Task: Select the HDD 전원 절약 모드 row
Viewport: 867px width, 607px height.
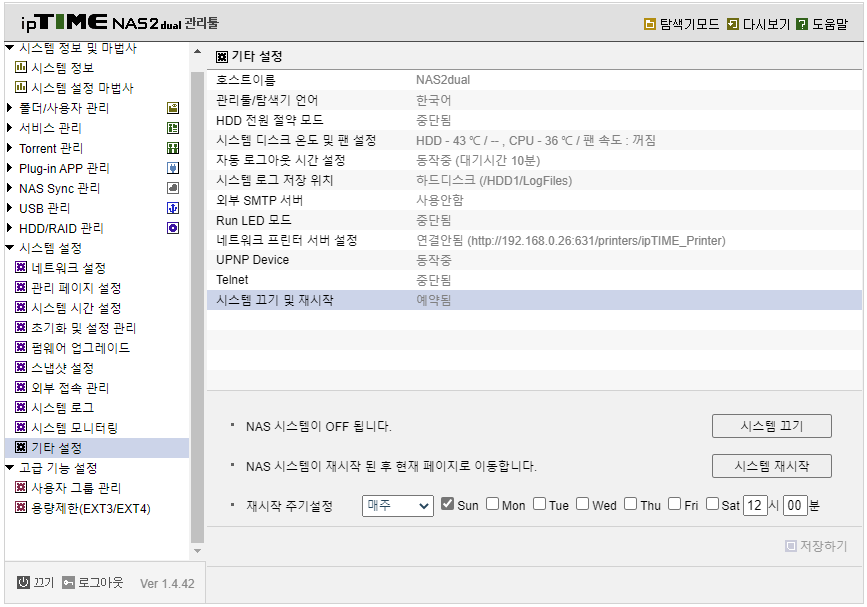Action: point(534,120)
